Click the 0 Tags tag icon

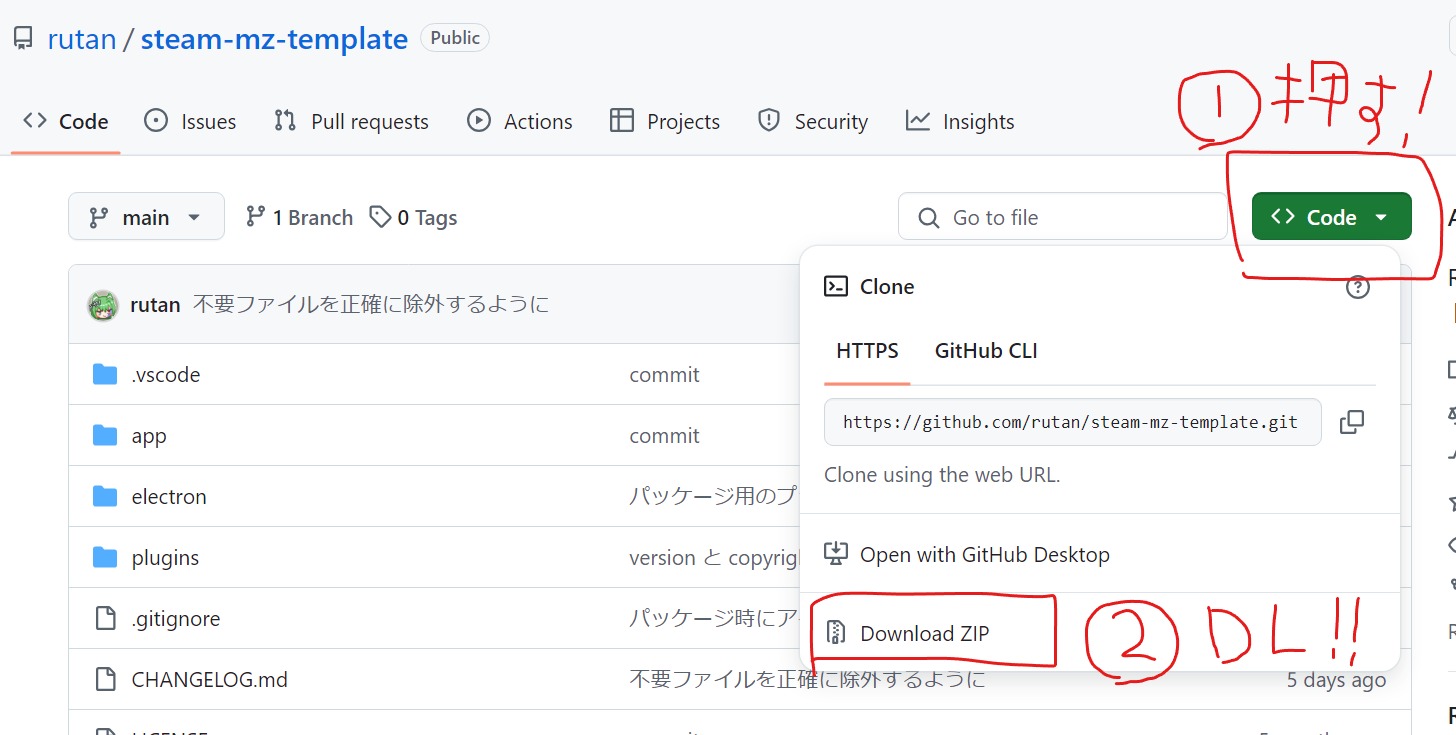click(380, 217)
